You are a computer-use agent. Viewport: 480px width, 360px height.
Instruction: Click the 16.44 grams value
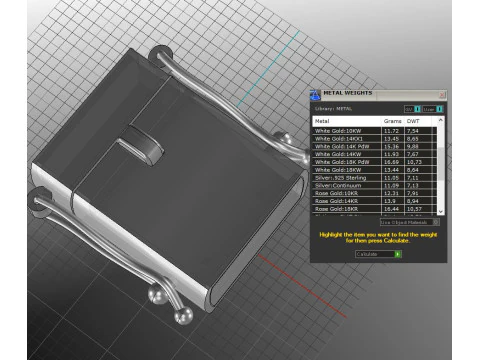pyautogui.click(x=391, y=209)
